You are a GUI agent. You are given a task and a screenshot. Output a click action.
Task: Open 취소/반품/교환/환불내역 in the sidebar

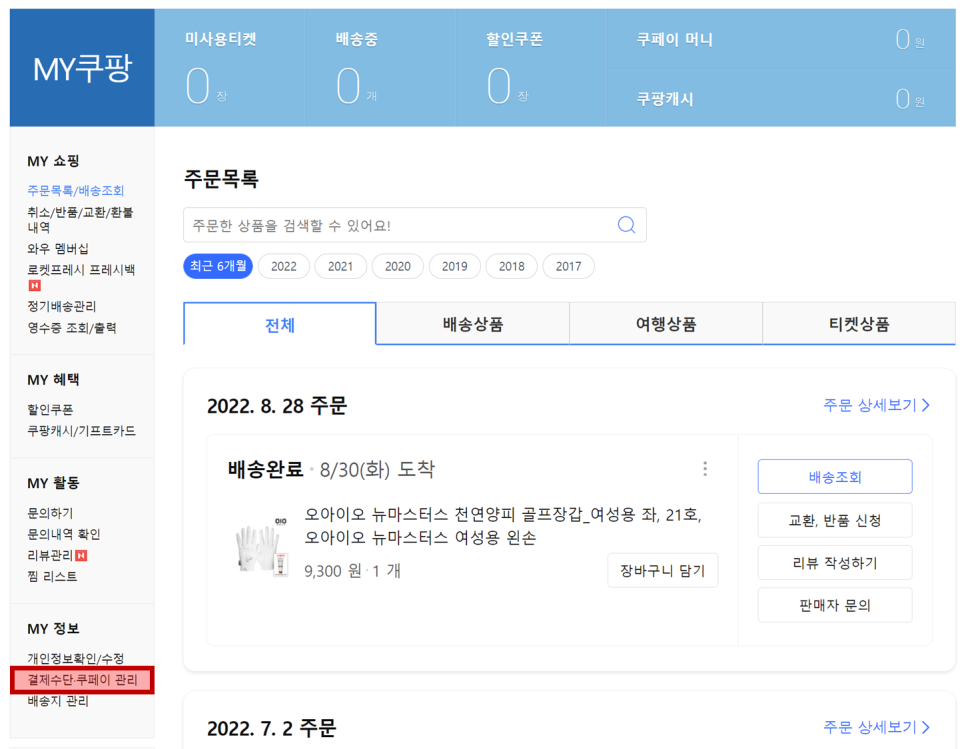point(80,219)
